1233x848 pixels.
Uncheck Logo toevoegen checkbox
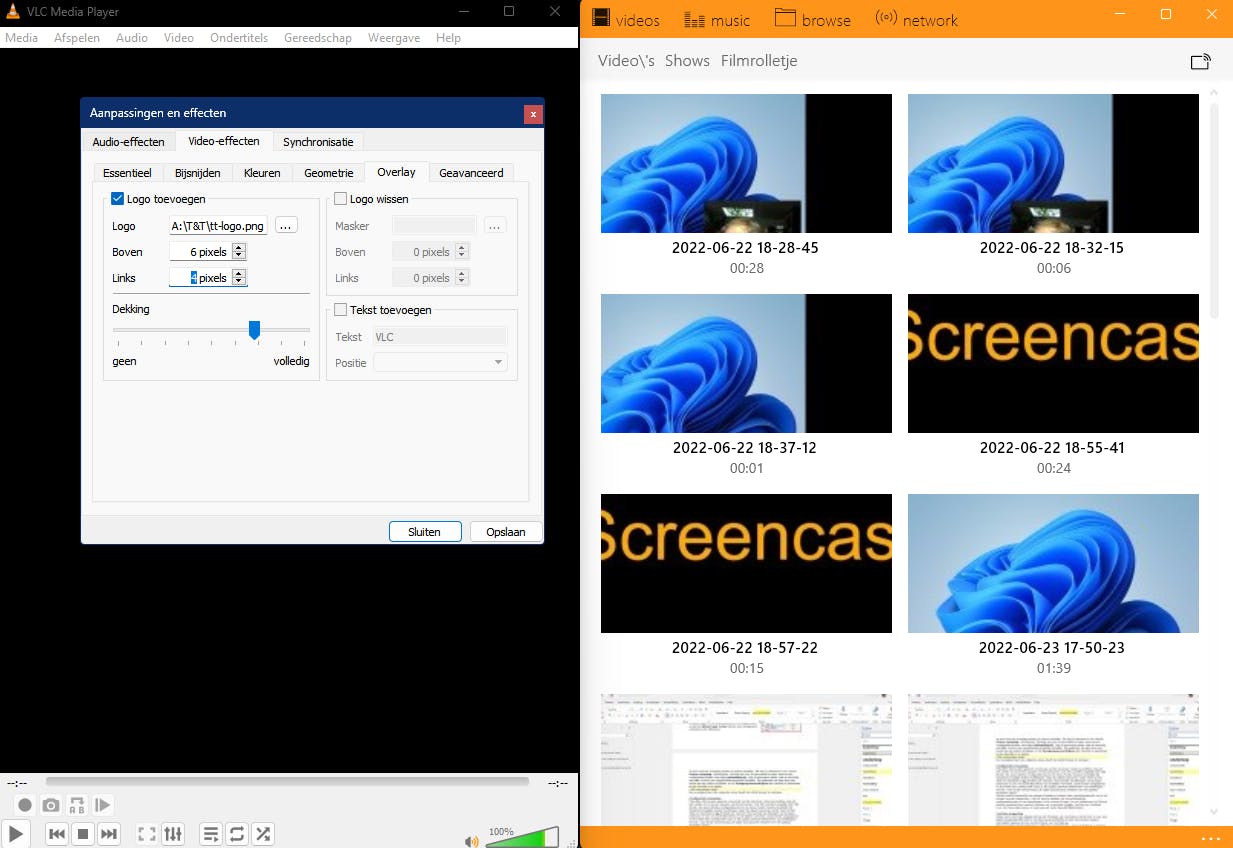point(118,199)
